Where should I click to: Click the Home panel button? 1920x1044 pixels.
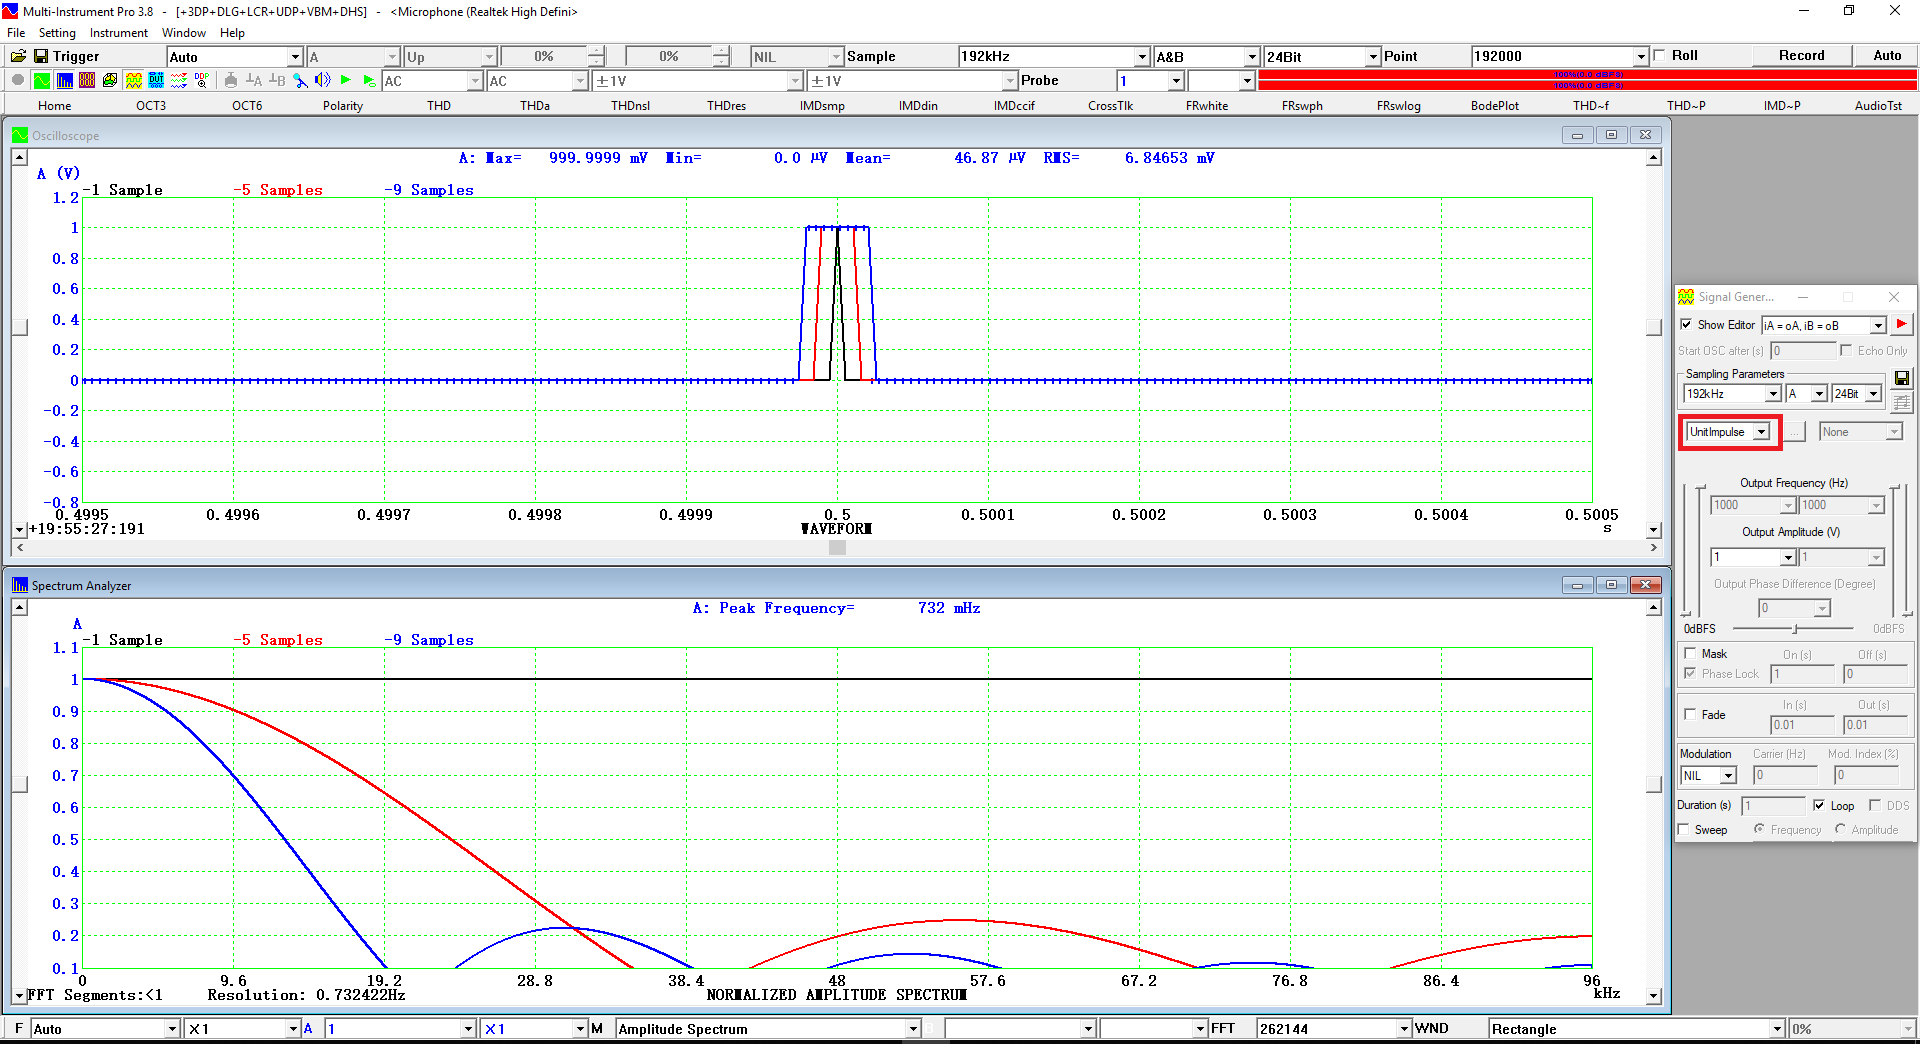[x=55, y=105]
